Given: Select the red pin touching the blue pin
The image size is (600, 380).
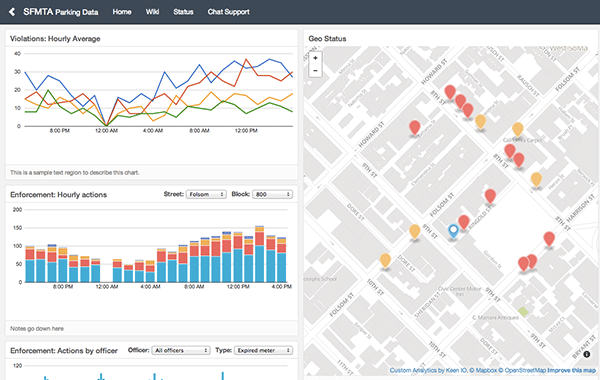Looking at the screenshot, I should [x=464, y=222].
